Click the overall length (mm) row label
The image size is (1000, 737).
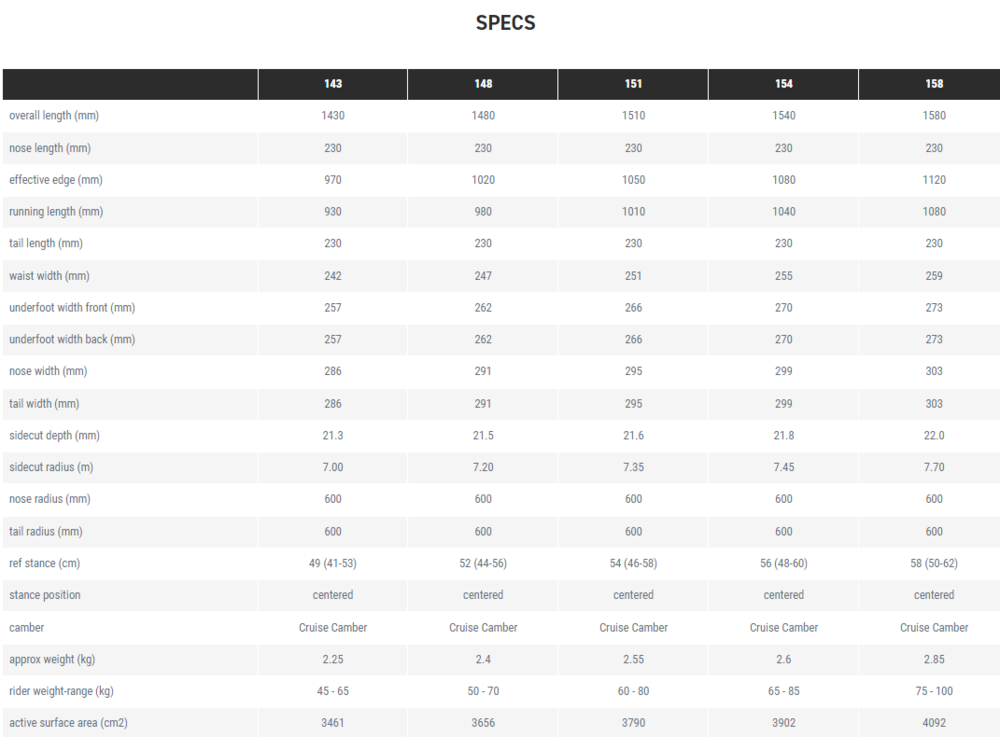pyautogui.click(x=54, y=116)
